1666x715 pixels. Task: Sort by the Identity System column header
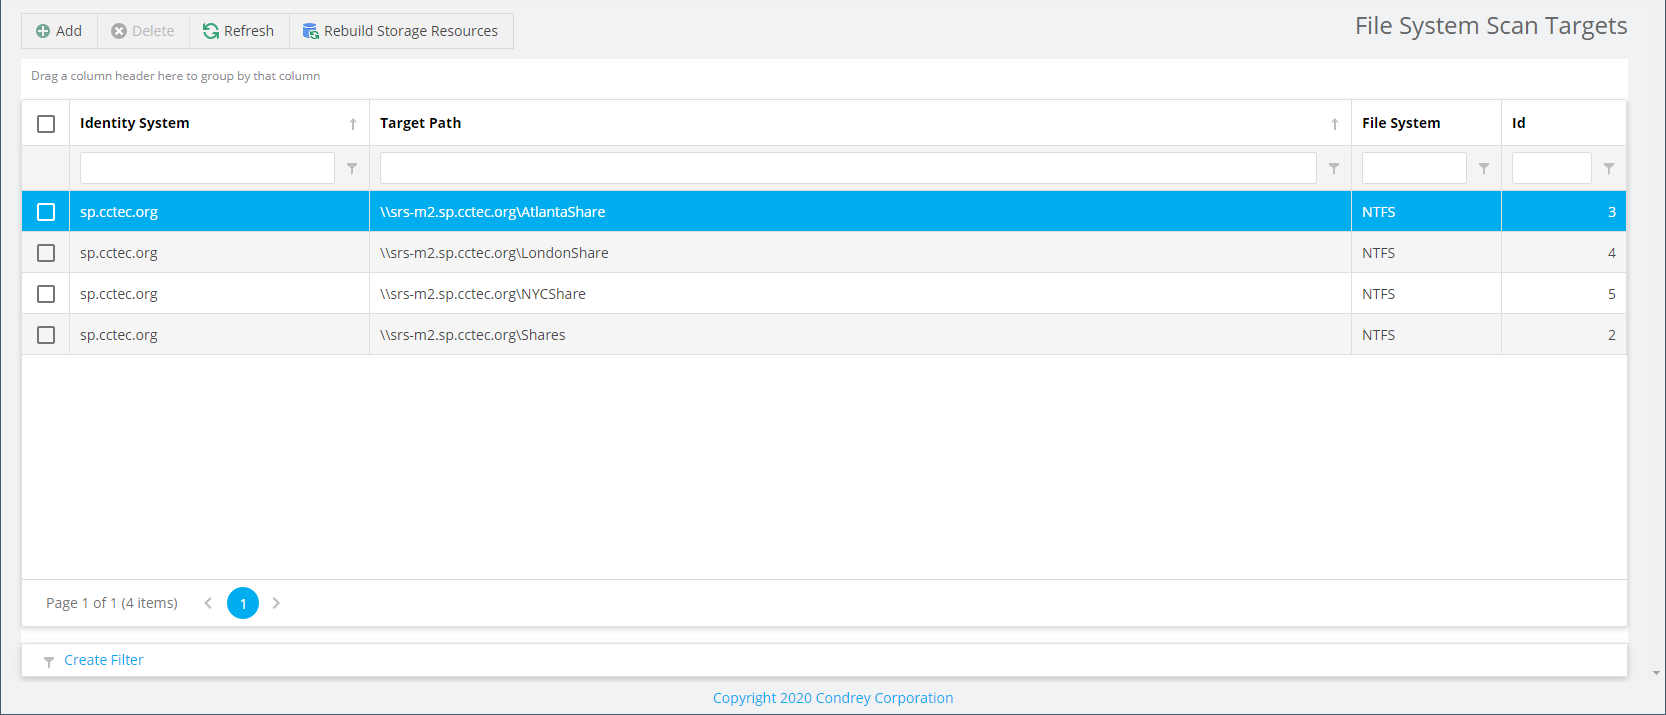[135, 123]
